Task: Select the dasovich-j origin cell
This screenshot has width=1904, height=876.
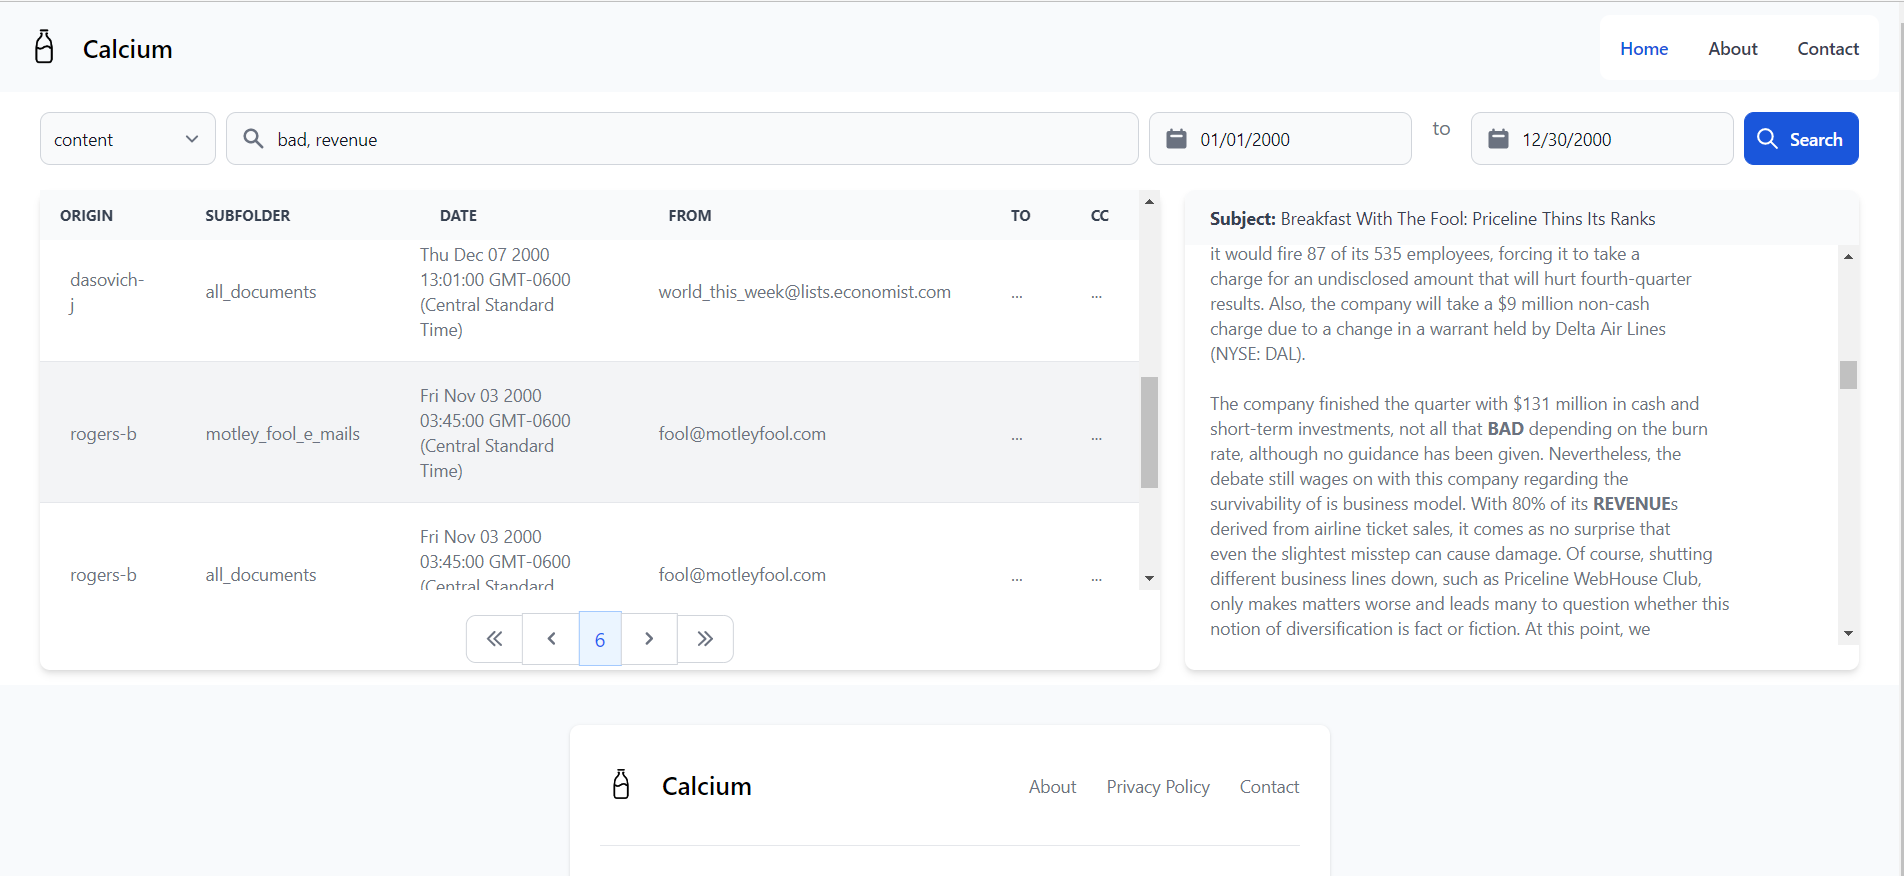Action: click(107, 292)
